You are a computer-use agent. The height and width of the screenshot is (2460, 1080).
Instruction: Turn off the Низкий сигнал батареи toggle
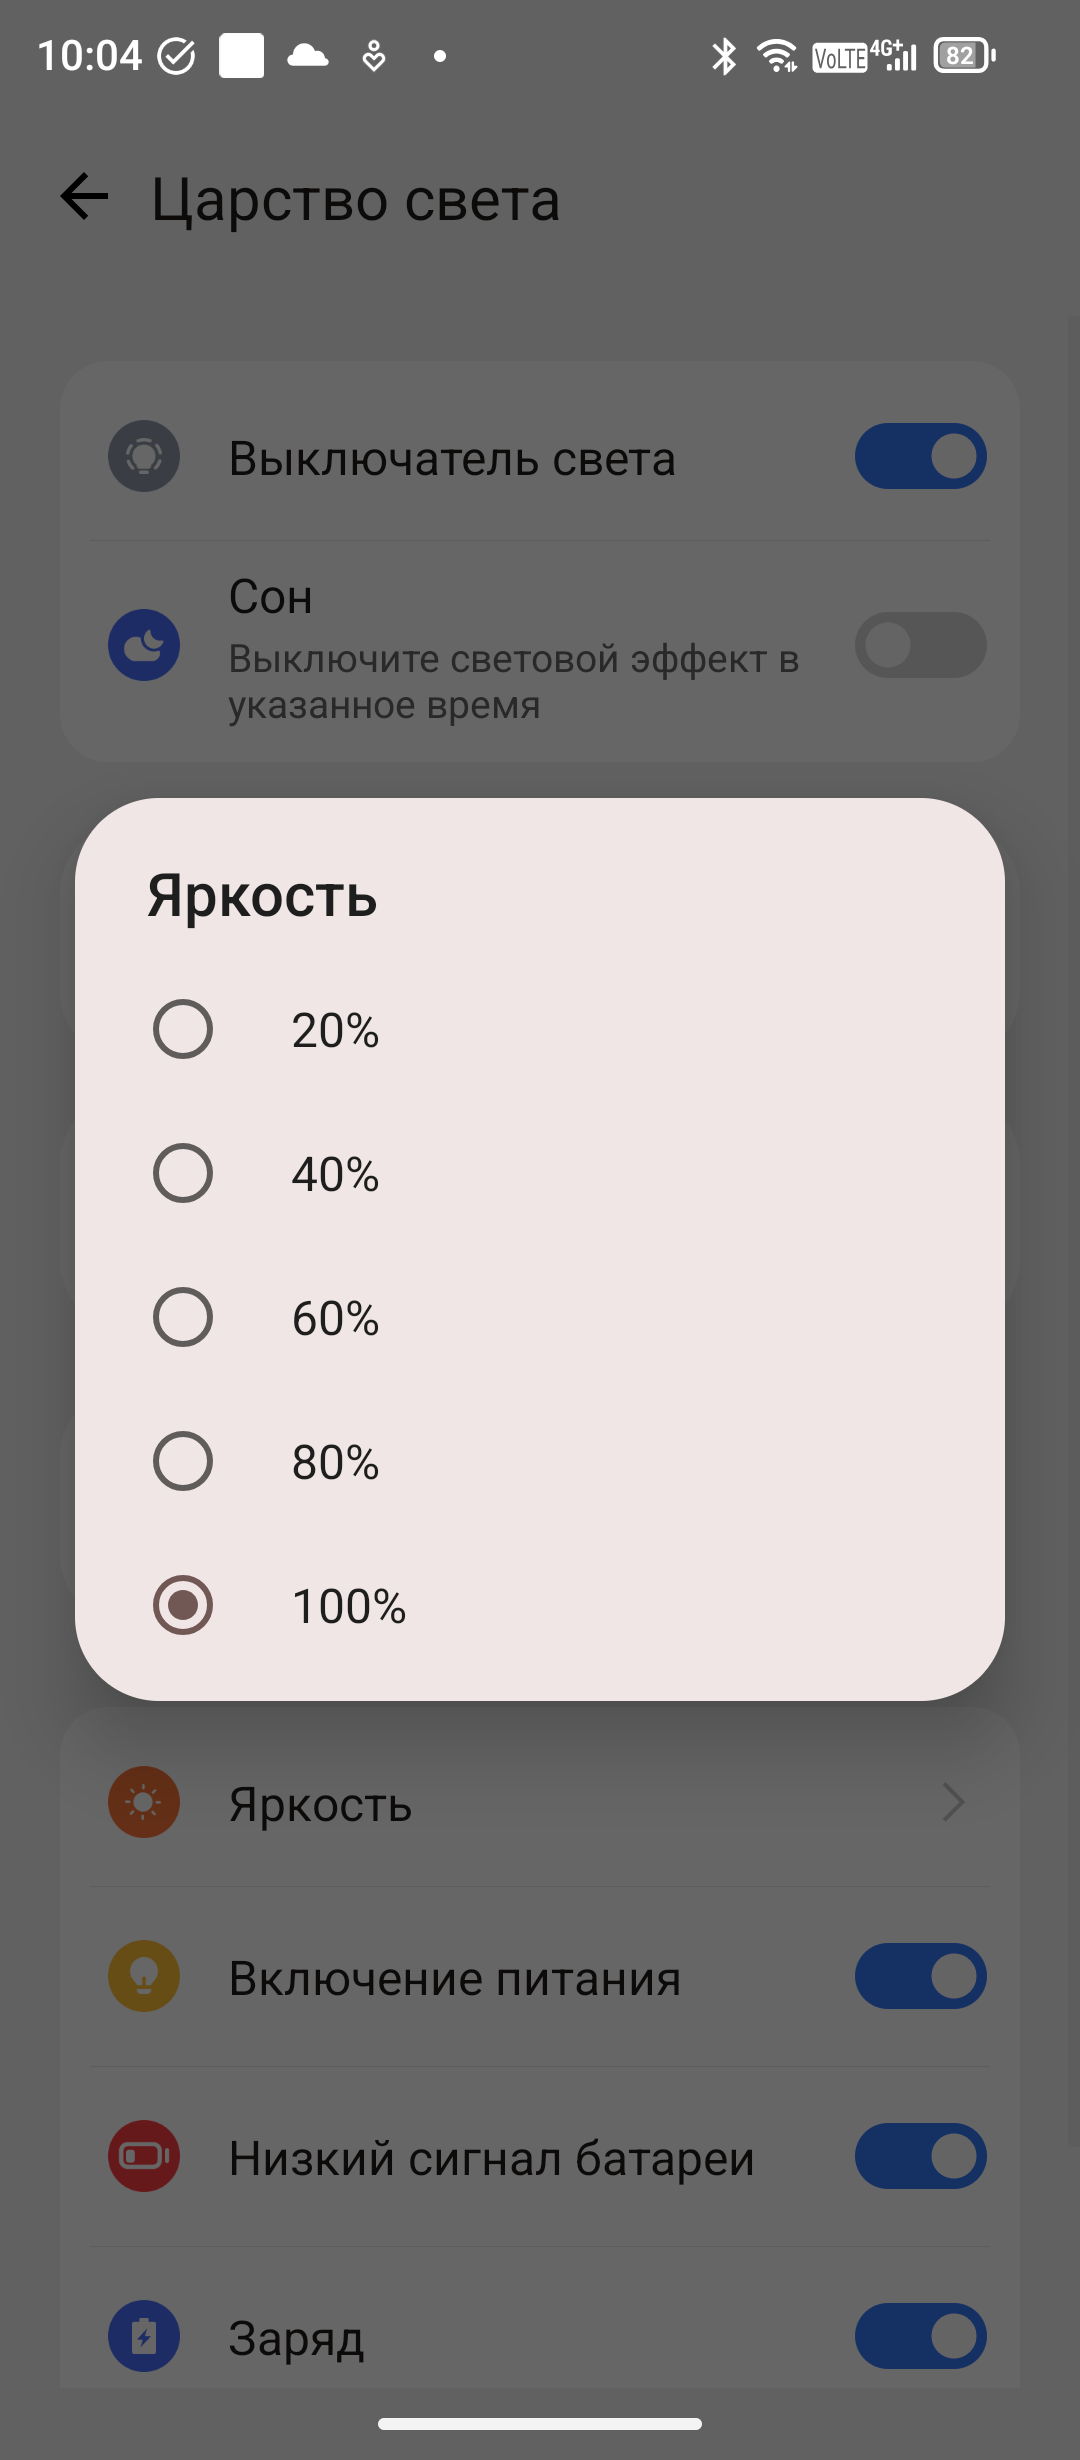pyautogui.click(x=921, y=2156)
